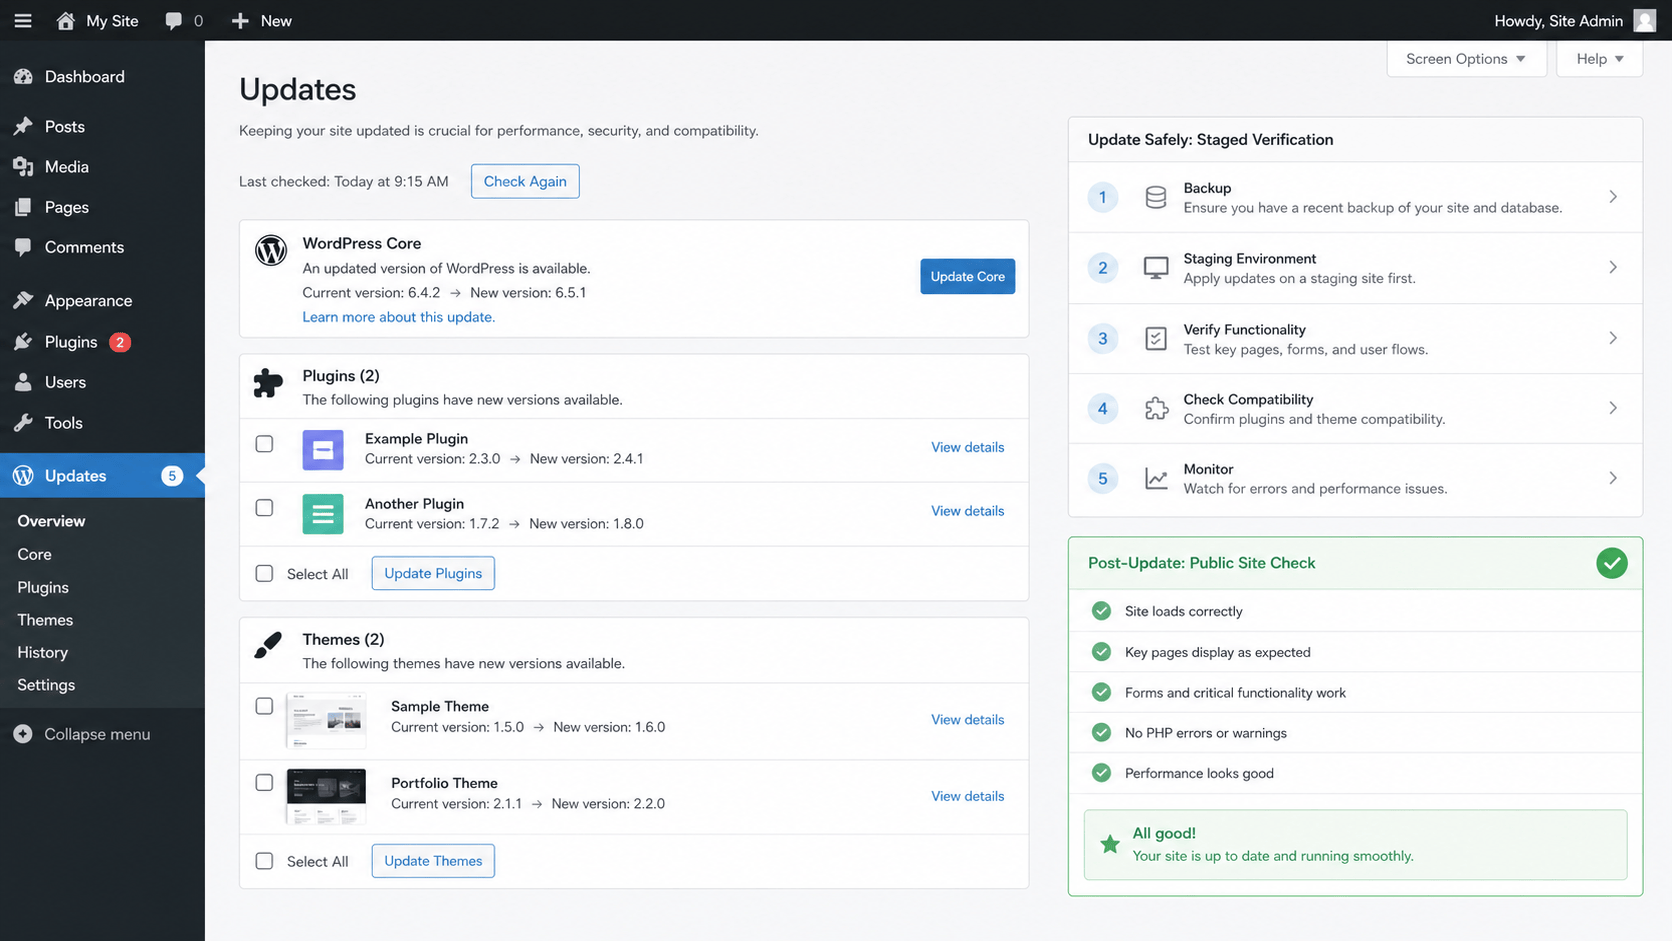Open the Screen Options dropdown
Viewport: 1672px width, 941px height.
(x=1466, y=59)
